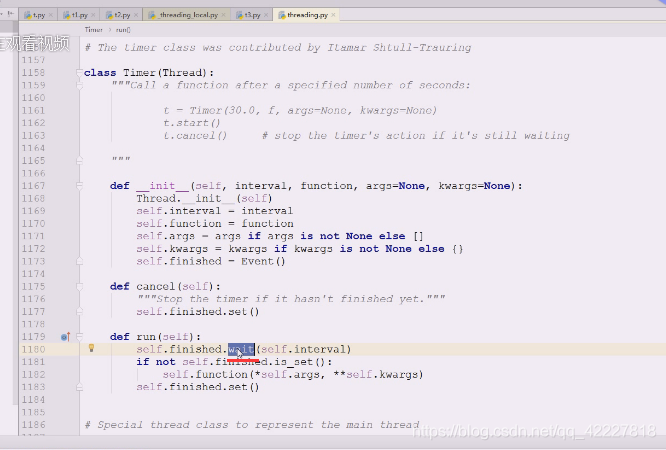Close the t2.py tab
The height and width of the screenshot is (450, 666).
(136, 15)
